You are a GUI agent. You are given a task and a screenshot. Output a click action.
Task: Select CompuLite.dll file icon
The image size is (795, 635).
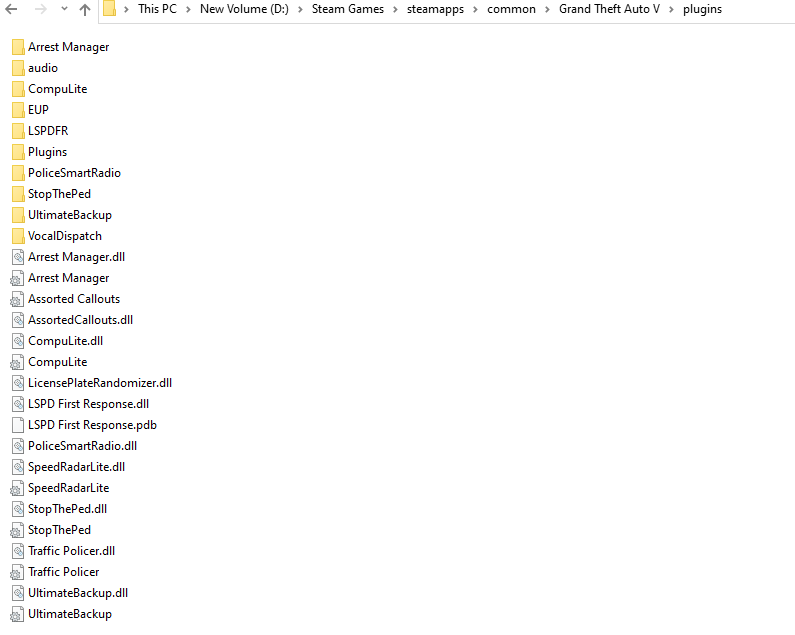[18, 341]
